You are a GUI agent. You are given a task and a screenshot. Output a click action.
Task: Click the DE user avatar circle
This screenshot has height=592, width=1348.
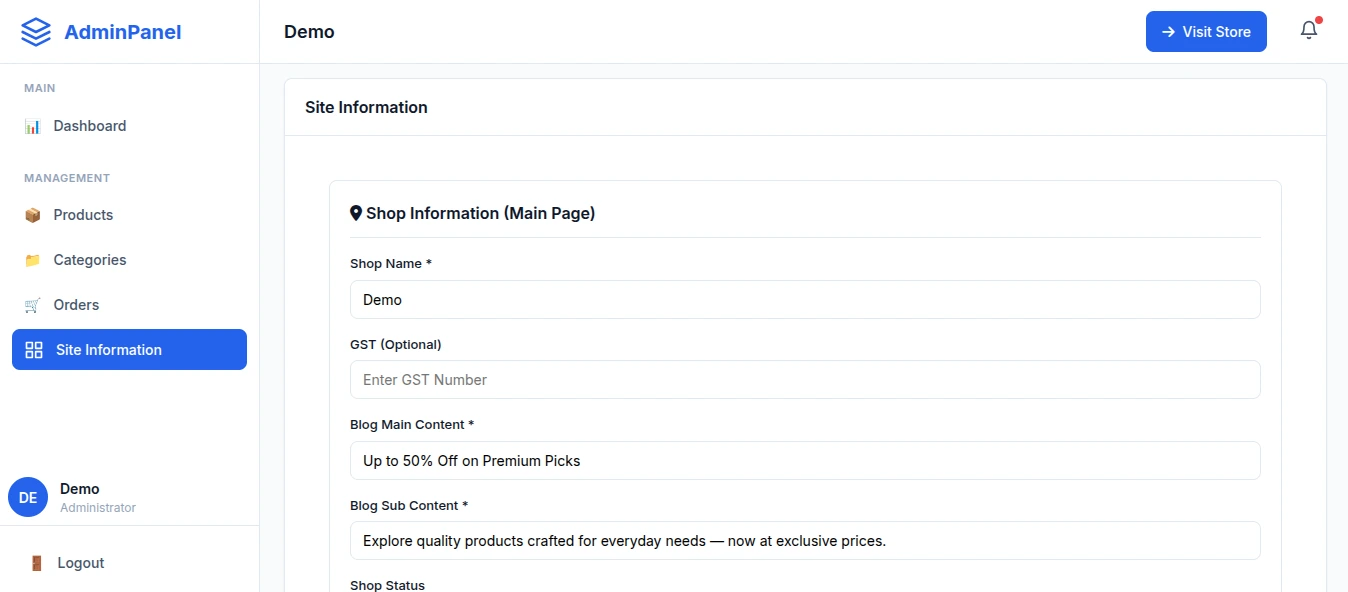(x=28, y=497)
